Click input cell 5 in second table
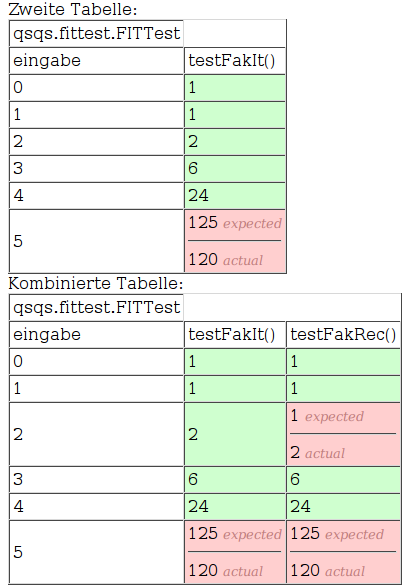 pyautogui.click(x=96, y=241)
